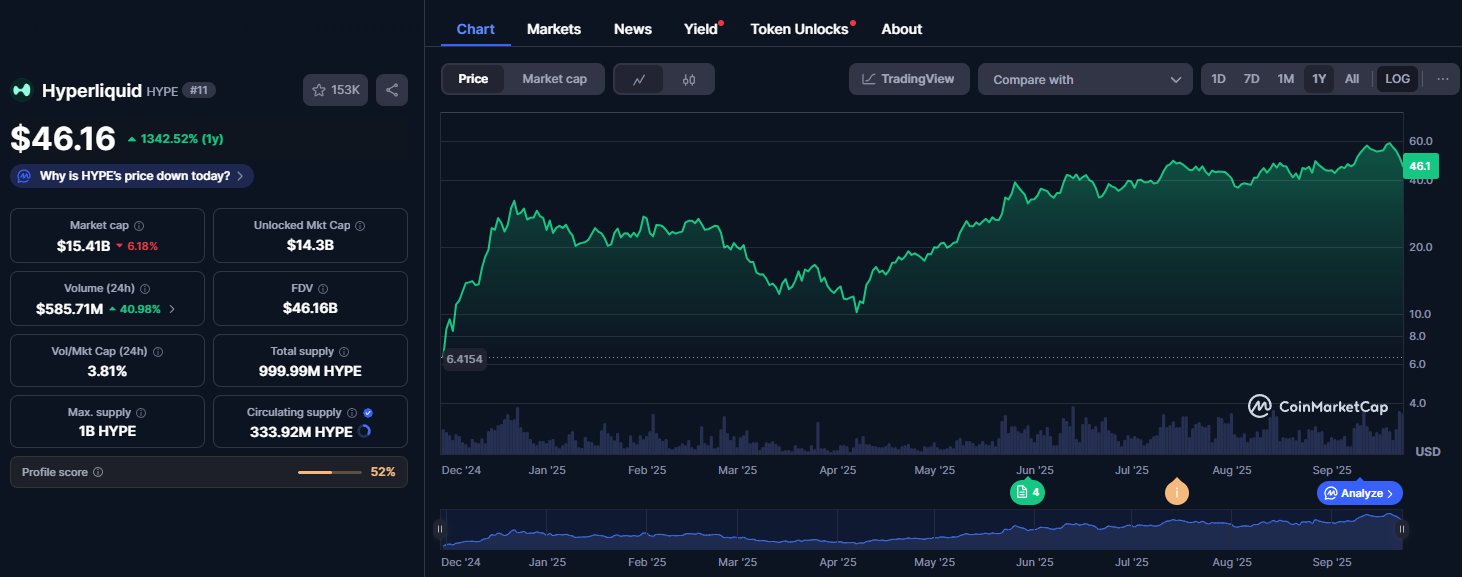
Task: Click left handle of range navigator
Action: point(439,529)
